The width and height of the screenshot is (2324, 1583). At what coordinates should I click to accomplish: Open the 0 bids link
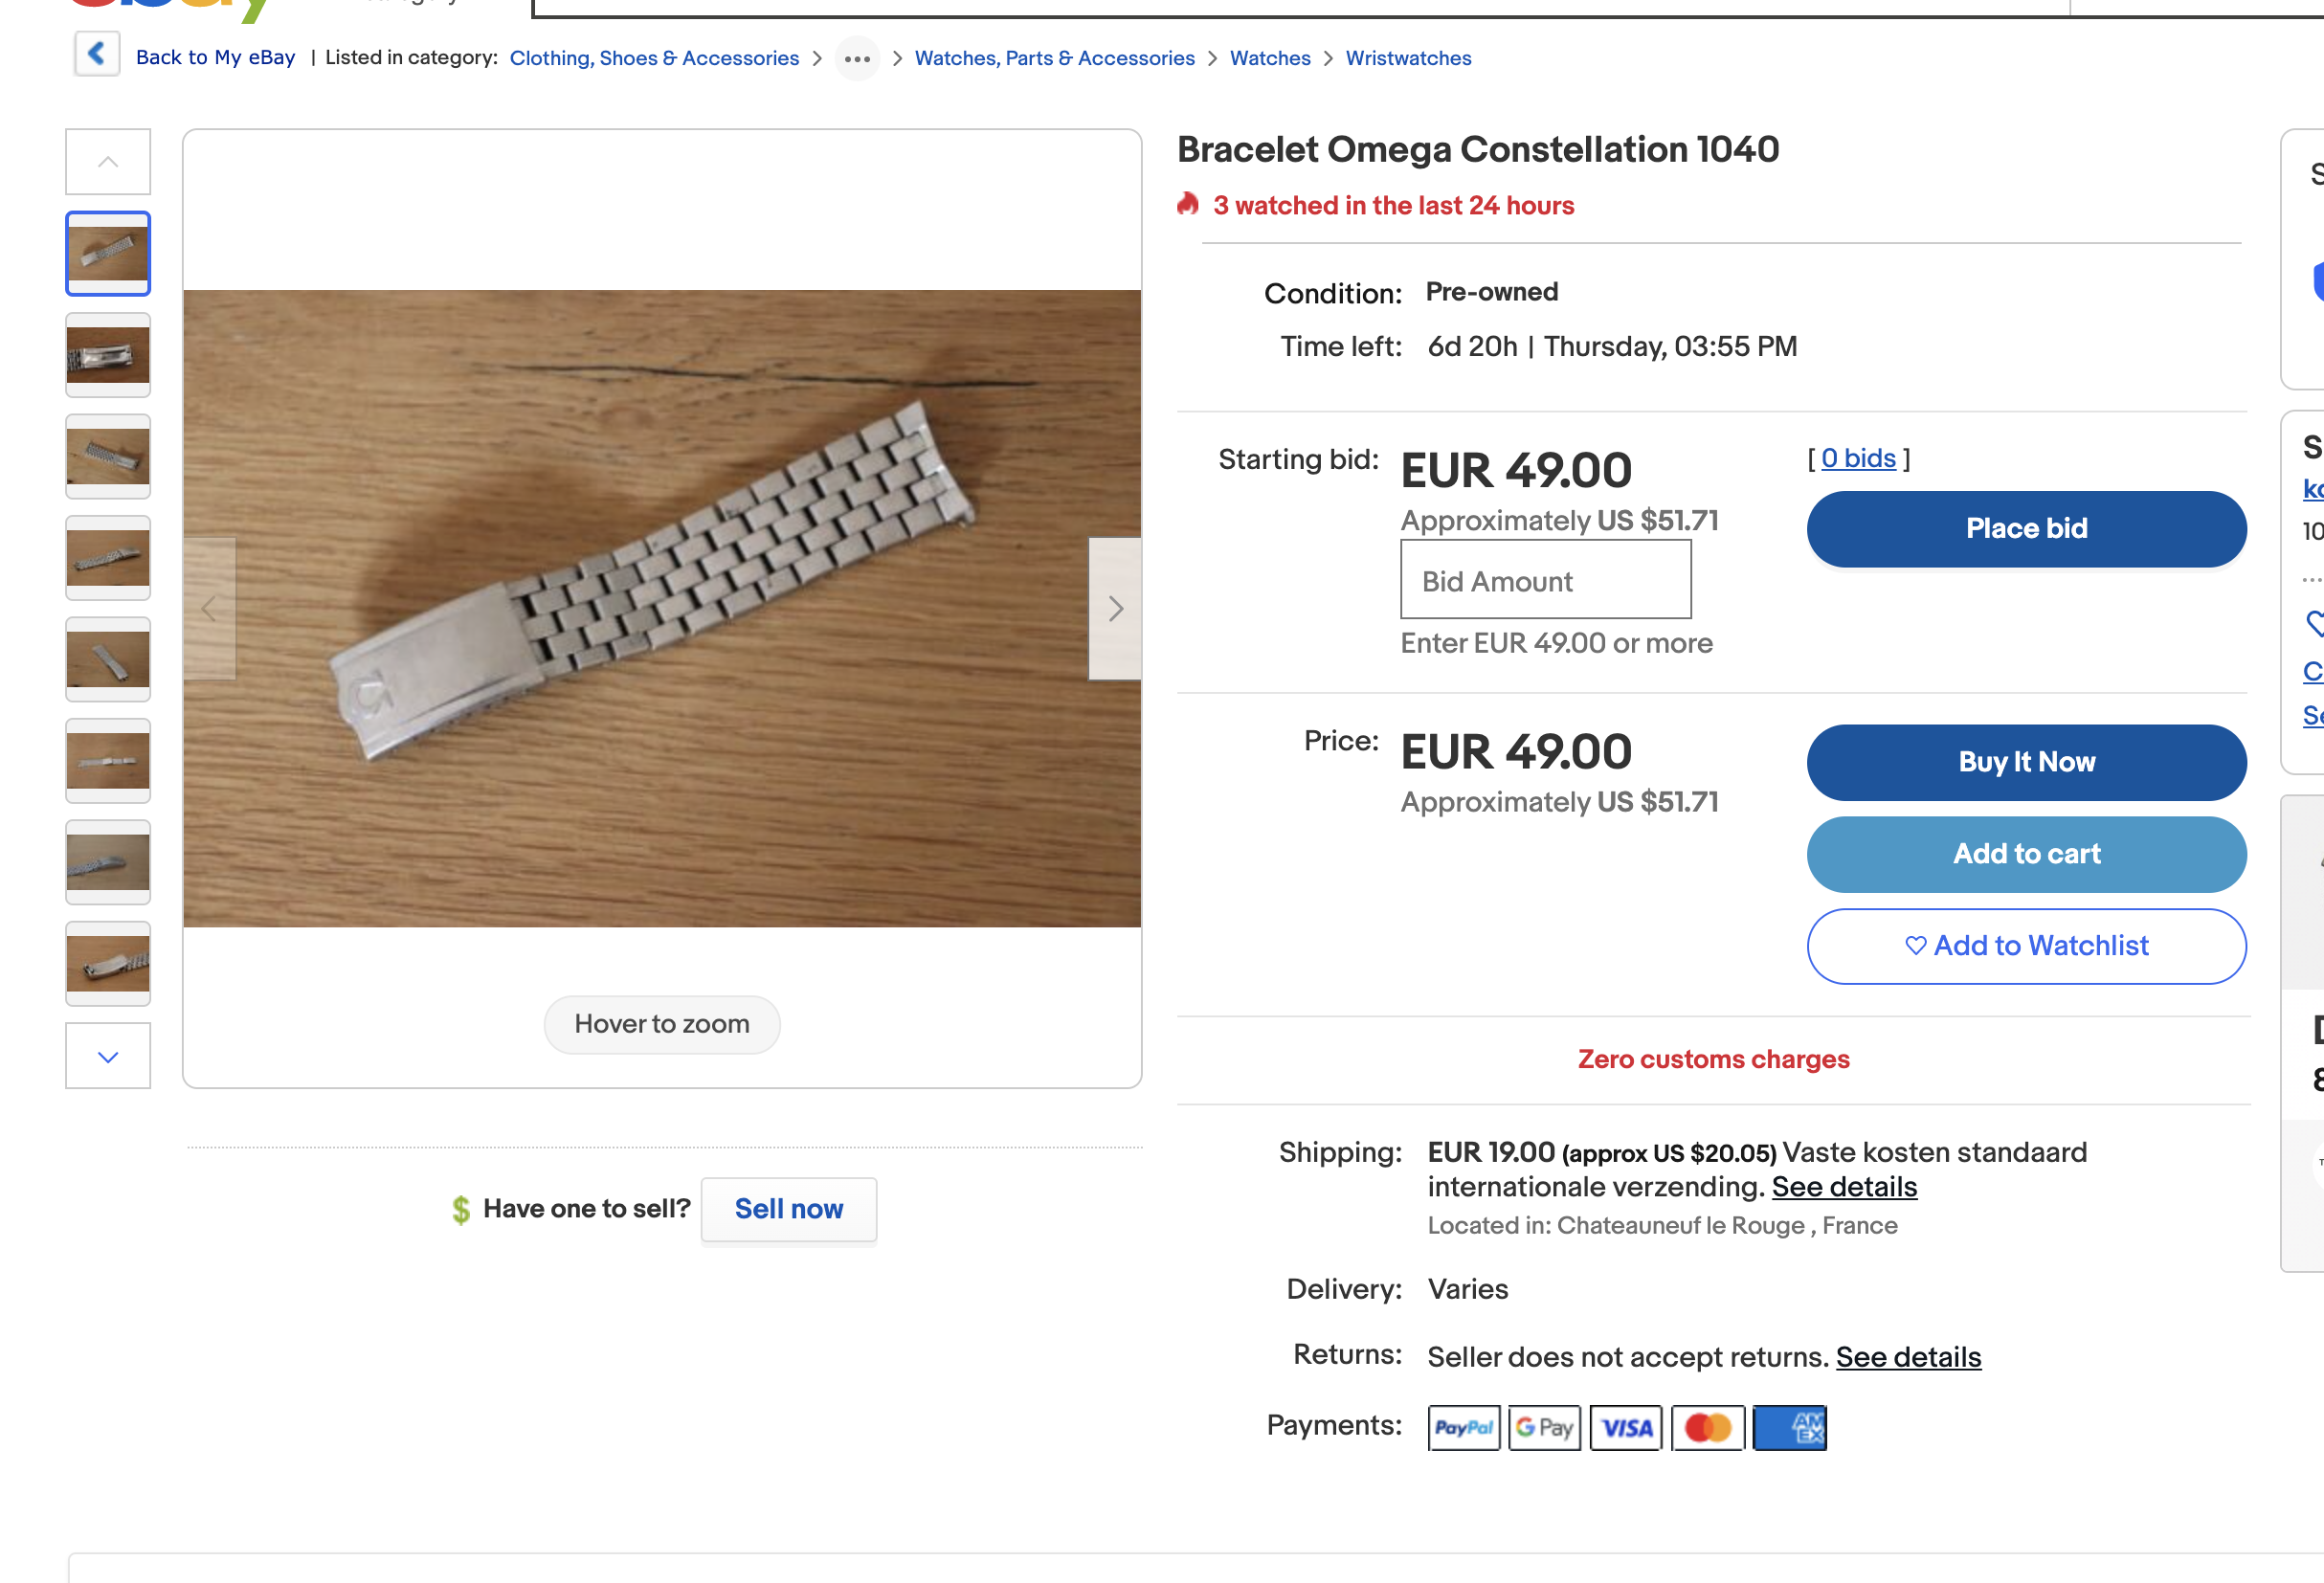tap(1858, 458)
